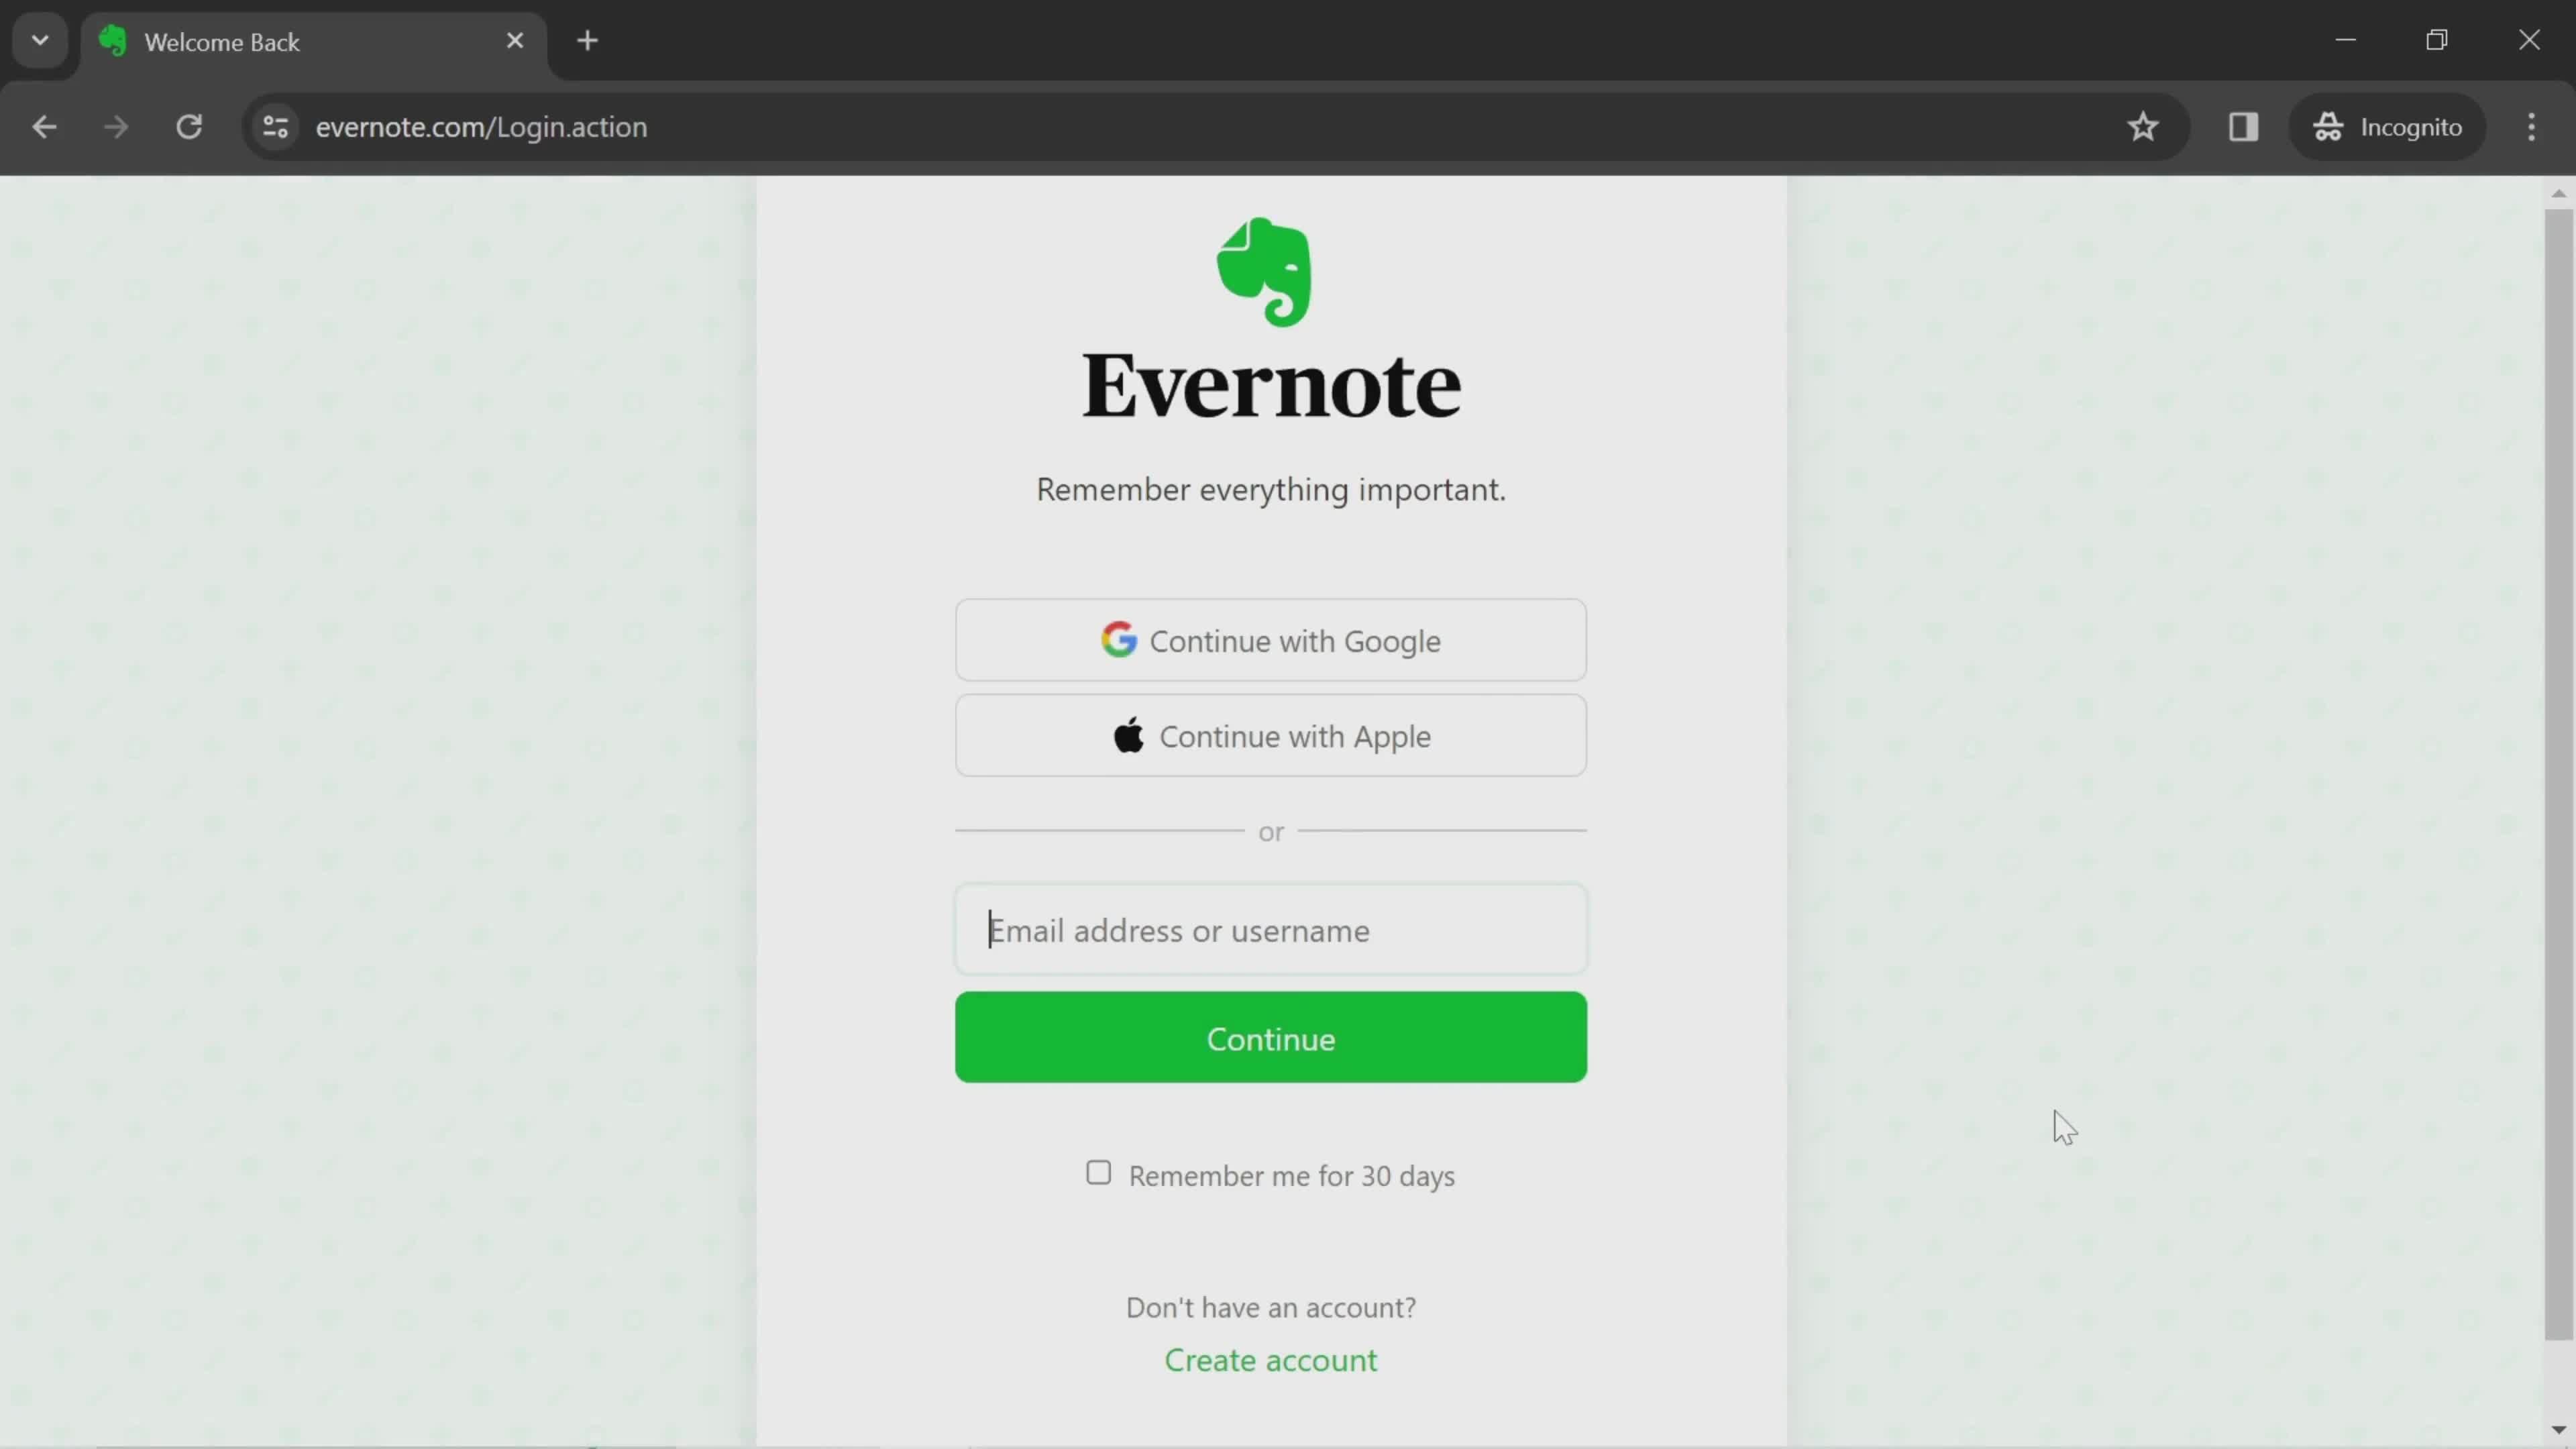
Task: Click the Apple logo icon button
Action: tap(1129, 735)
